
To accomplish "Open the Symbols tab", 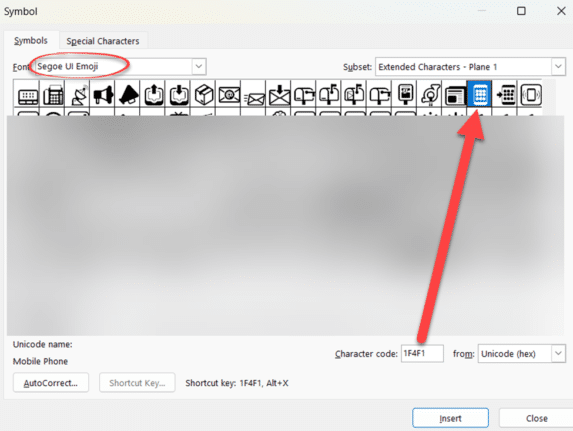I will pos(31,40).
